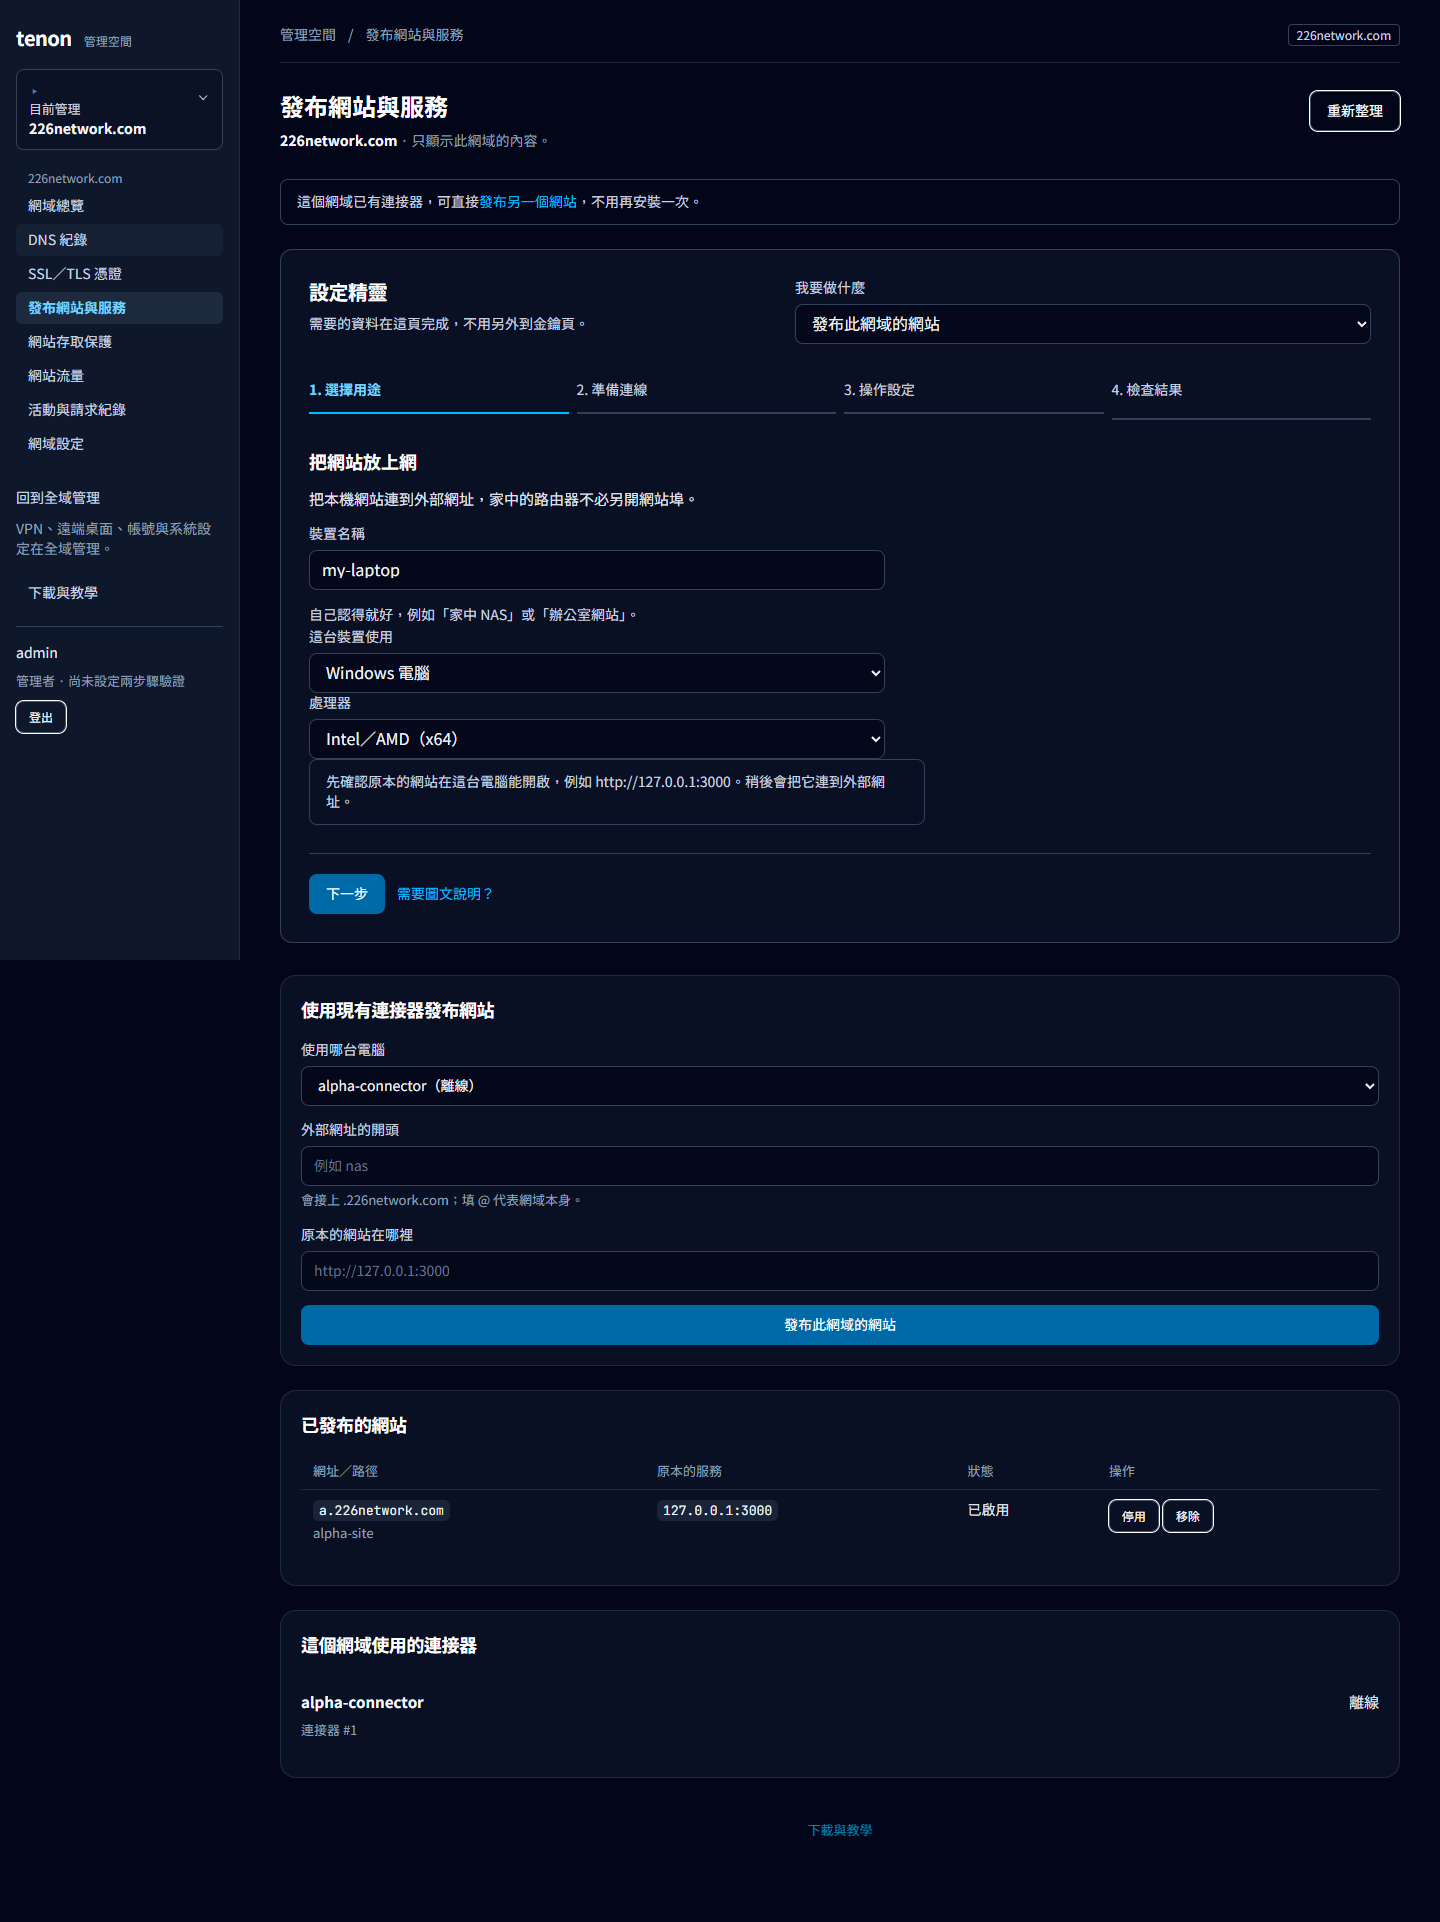Click the 127.0.0.1:3000 service cell
The width and height of the screenshot is (1440, 1922).
point(717,1511)
